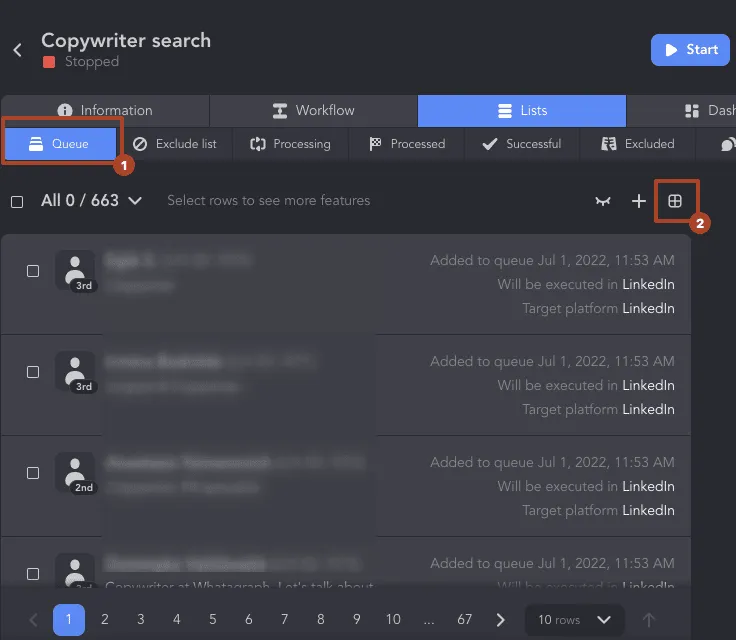The width and height of the screenshot is (736, 640).
Task: Open first row's 3rd-degree profile avatar
Action: [x=76, y=271]
